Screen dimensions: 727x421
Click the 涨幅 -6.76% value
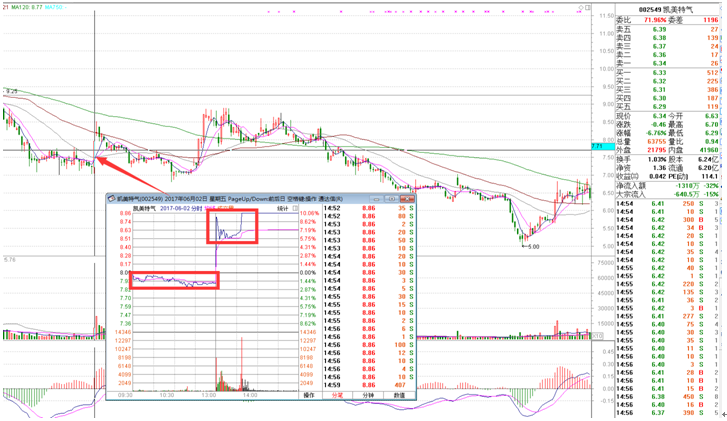point(657,133)
